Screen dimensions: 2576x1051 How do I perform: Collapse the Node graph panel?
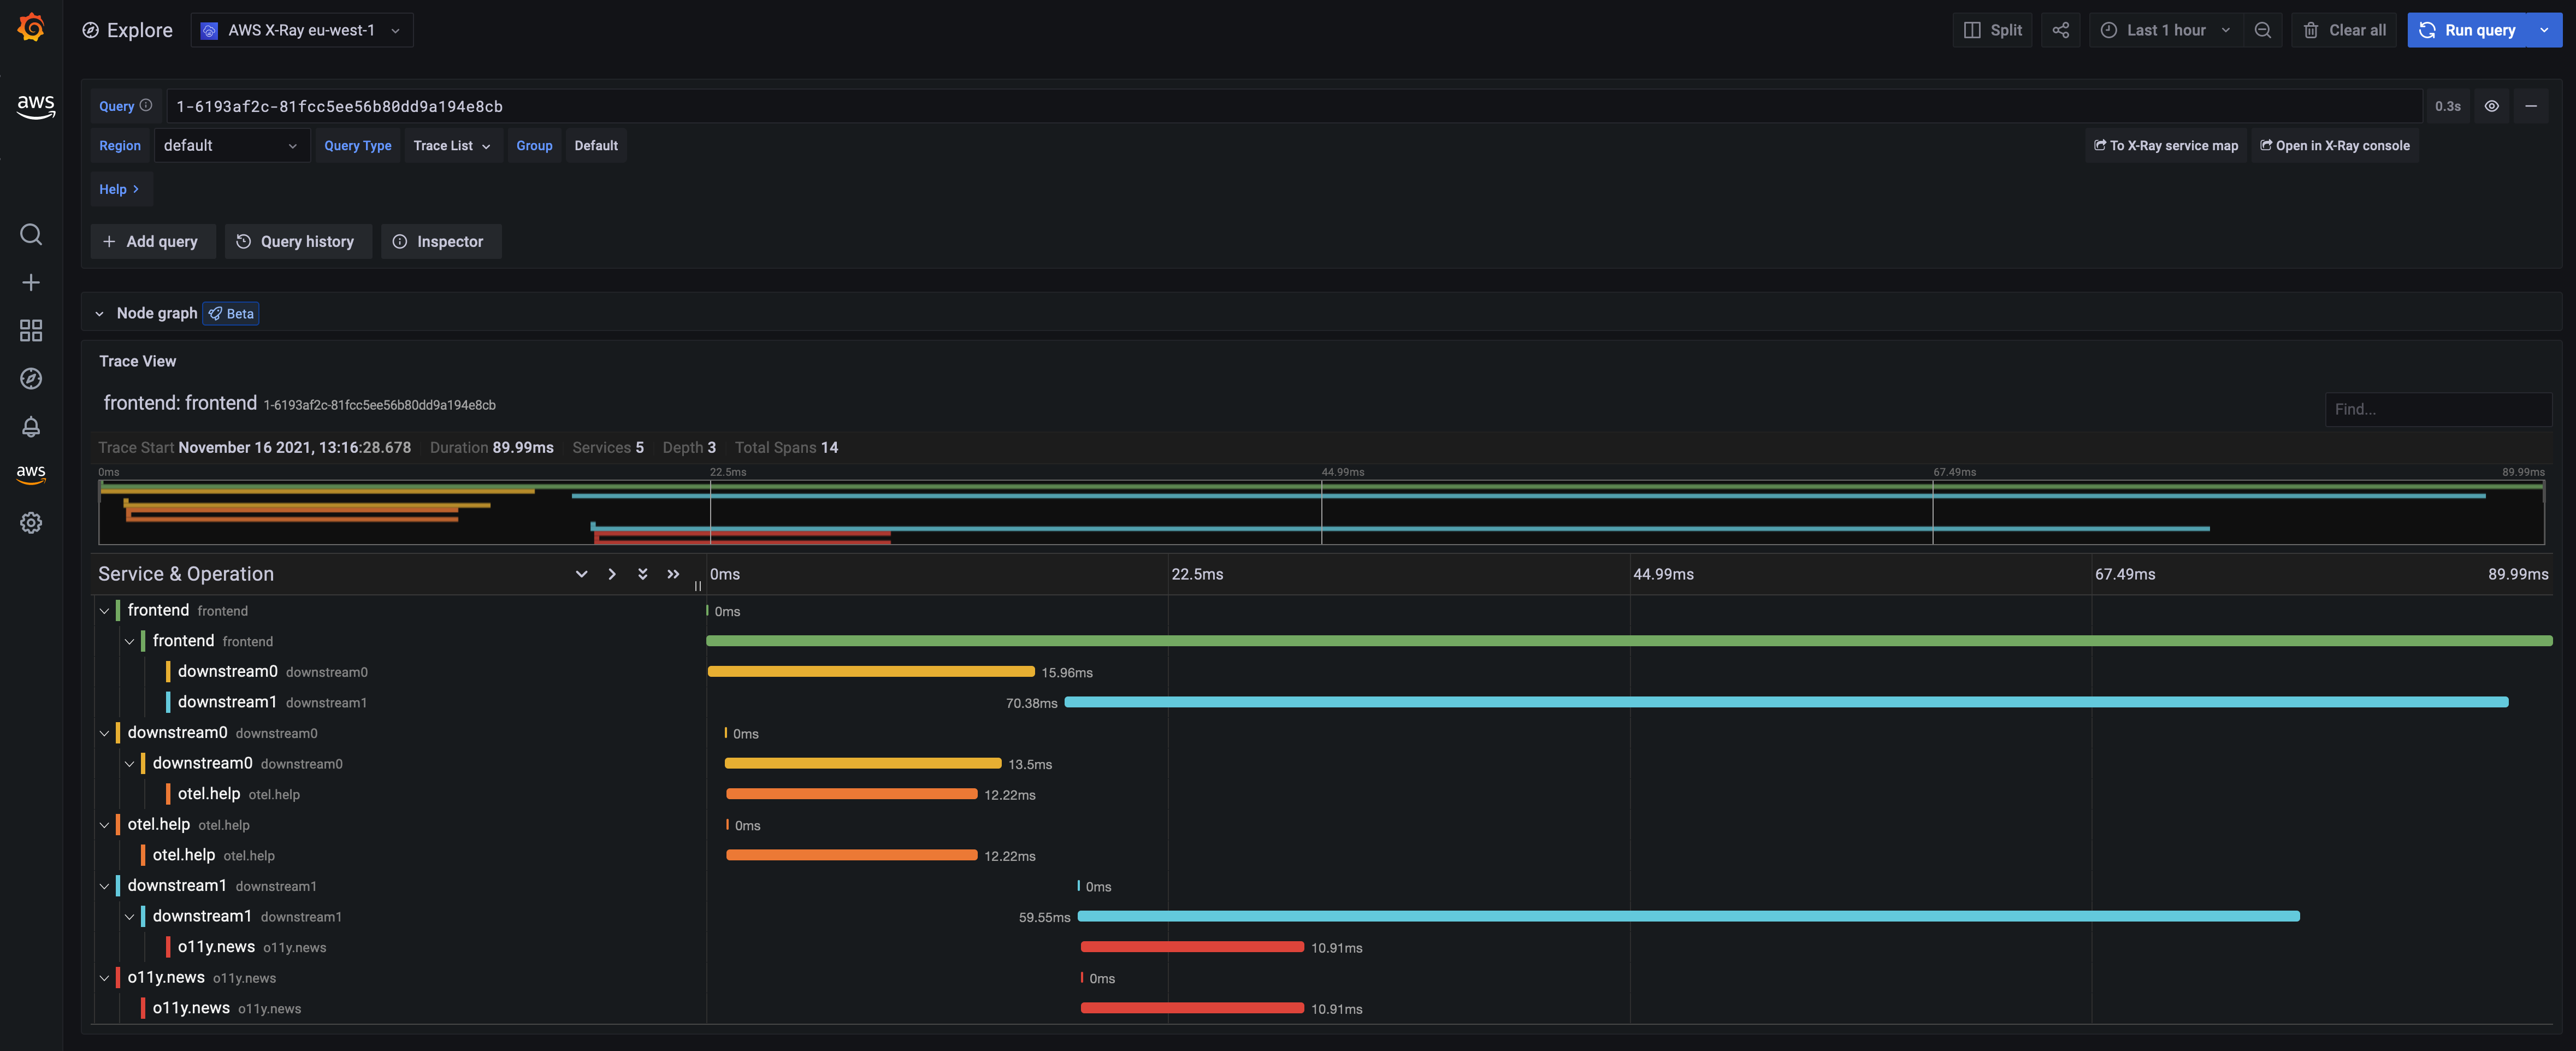tap(99, 314)
